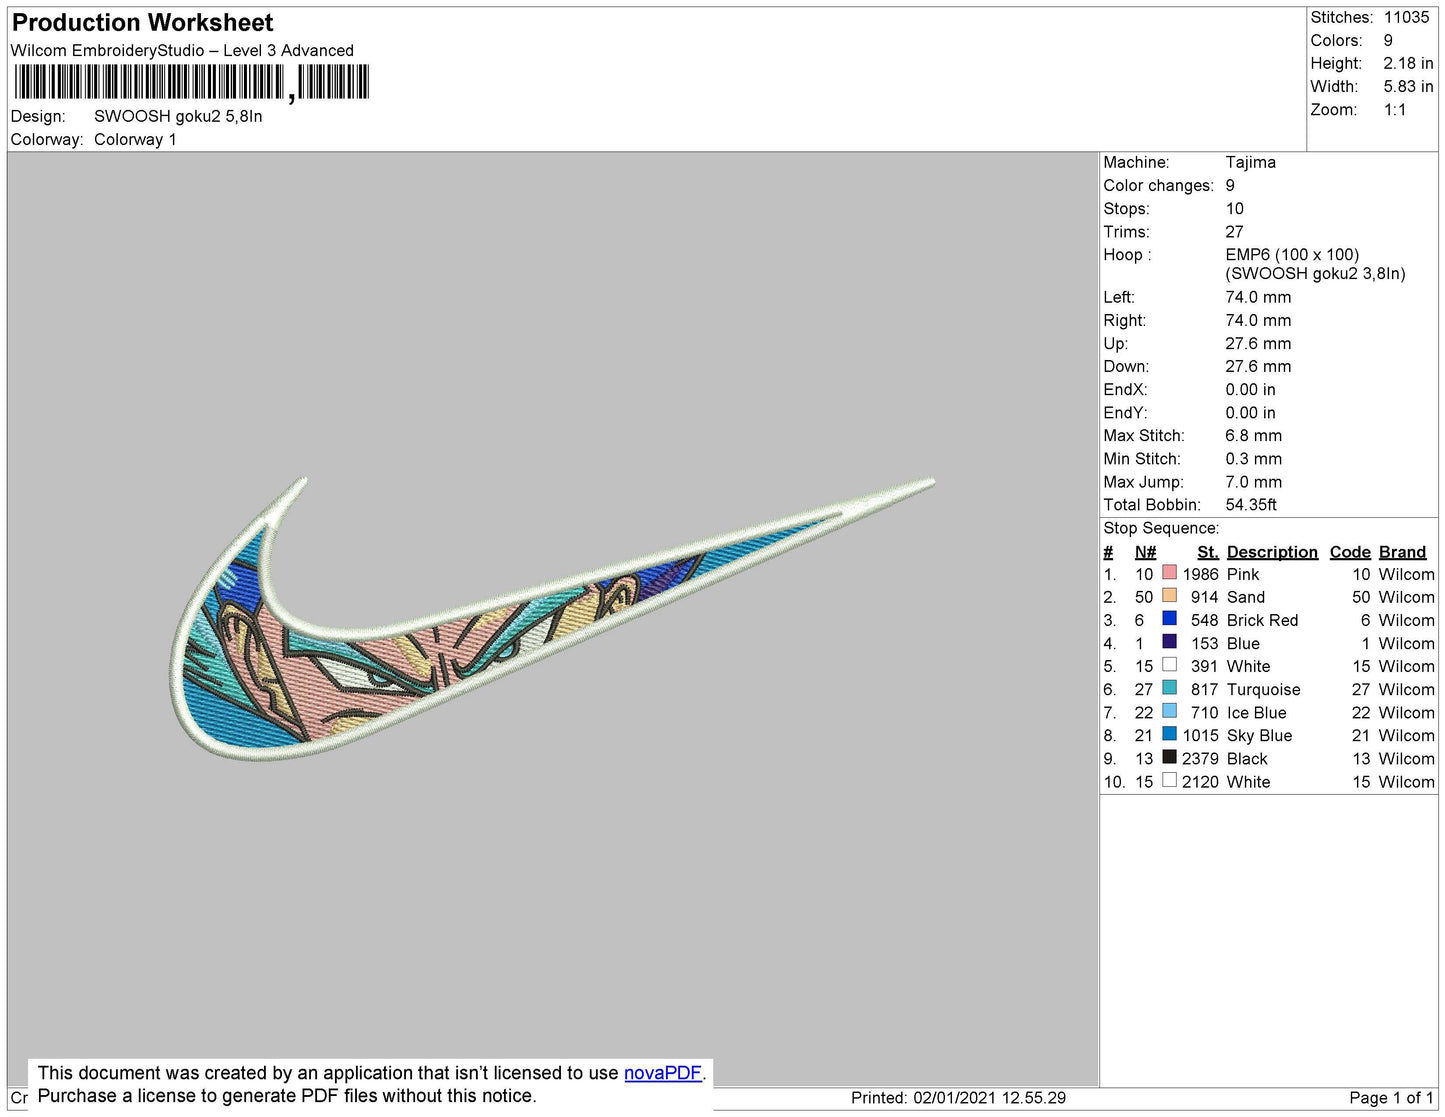Click the Turquoise color swatch in stop 6
This screenshot has width=1445, height=1117.
click(1169, 688)
